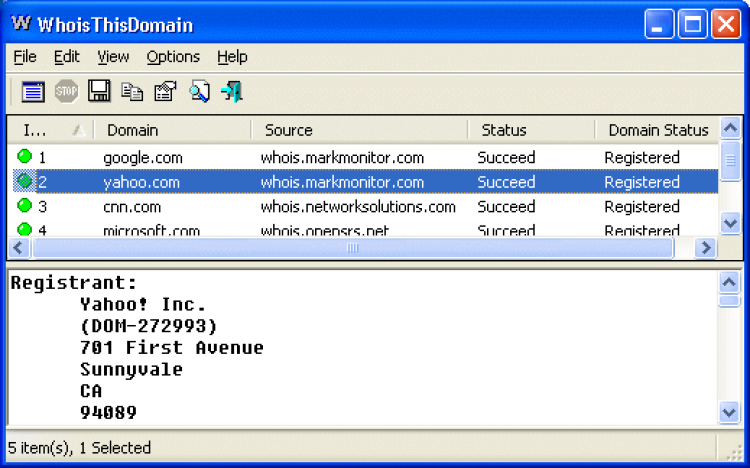Click the domain list's scroll down arrow
This screenshot has height=468, width=750.
730,223
